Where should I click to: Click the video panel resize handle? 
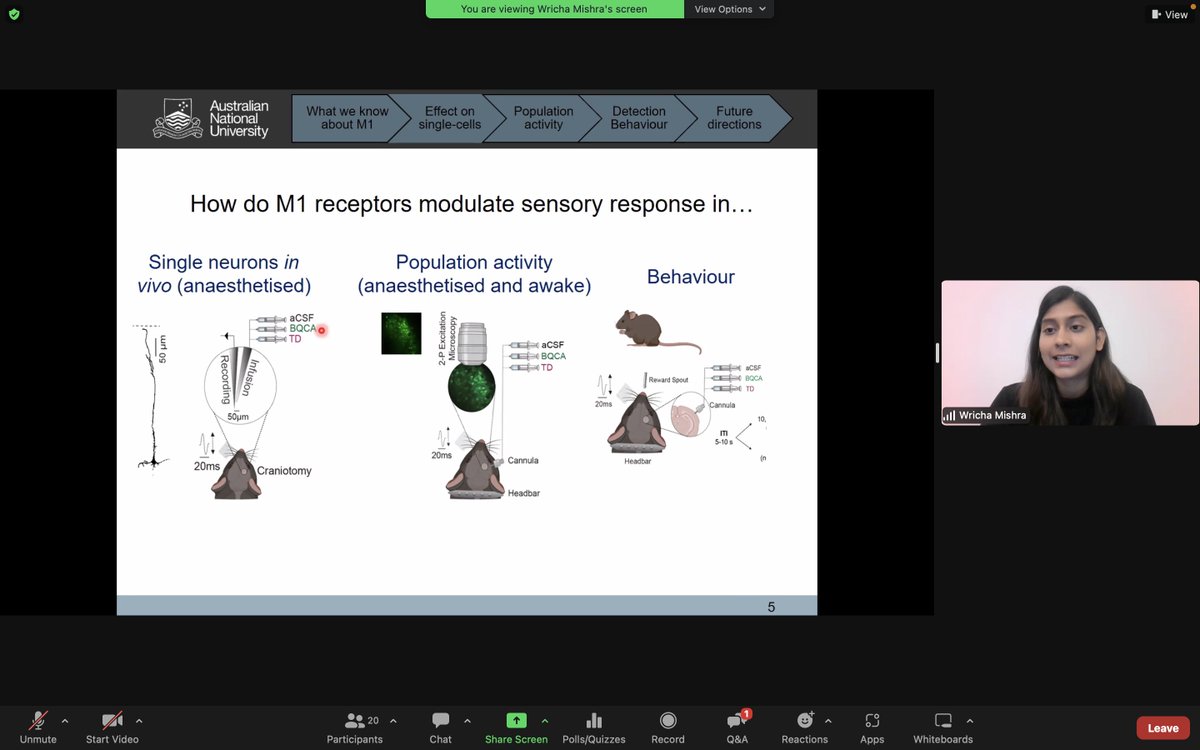[937, 352]
